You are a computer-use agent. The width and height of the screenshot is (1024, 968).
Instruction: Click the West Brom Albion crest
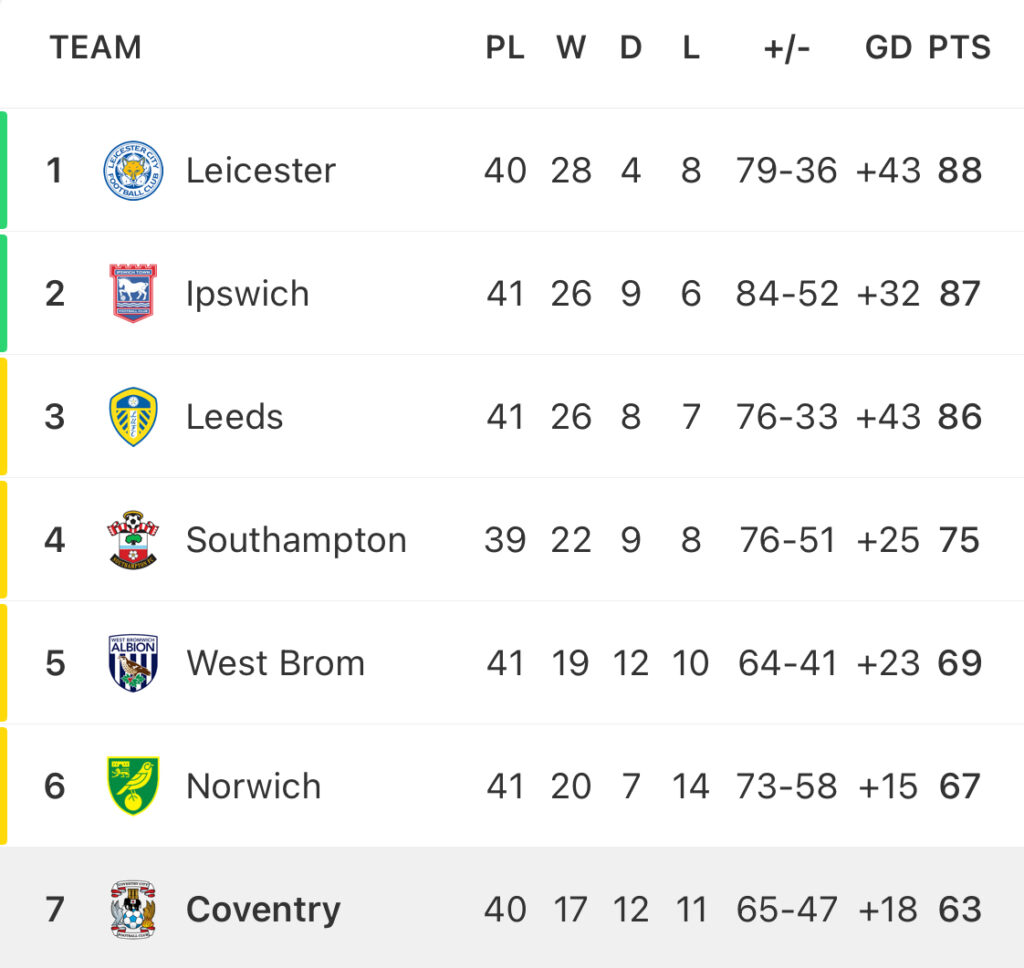133,663
